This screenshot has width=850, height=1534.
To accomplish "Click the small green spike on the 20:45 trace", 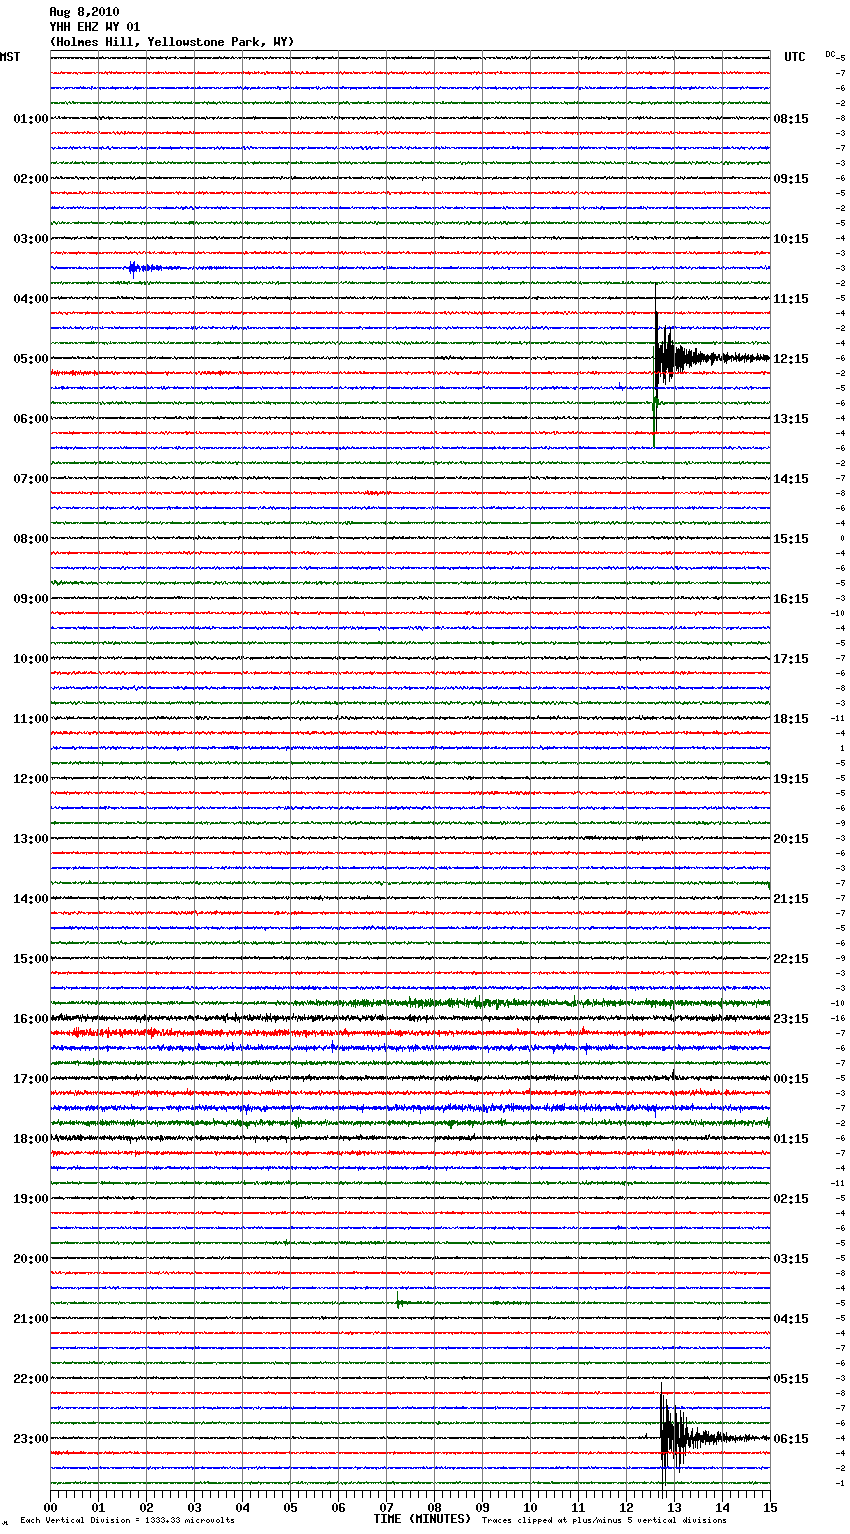I will [x=398, y=1303].
